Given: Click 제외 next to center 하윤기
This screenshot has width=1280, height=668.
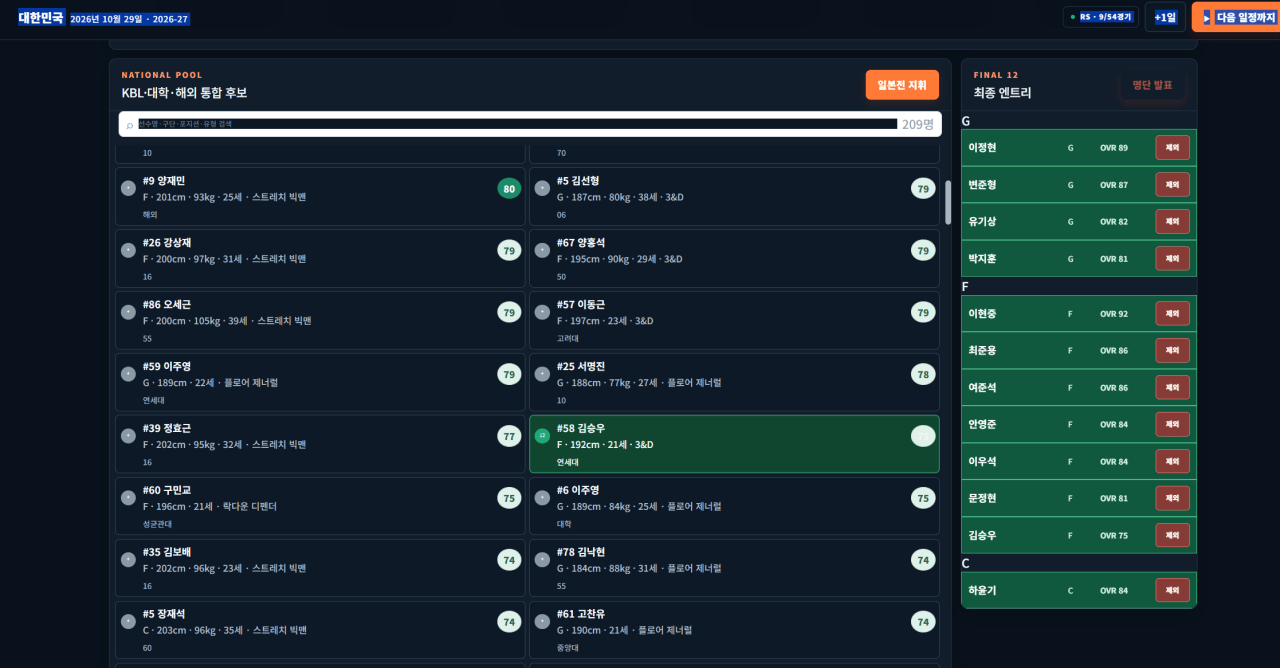Looking at the screenshot, I should (1172, 590).
